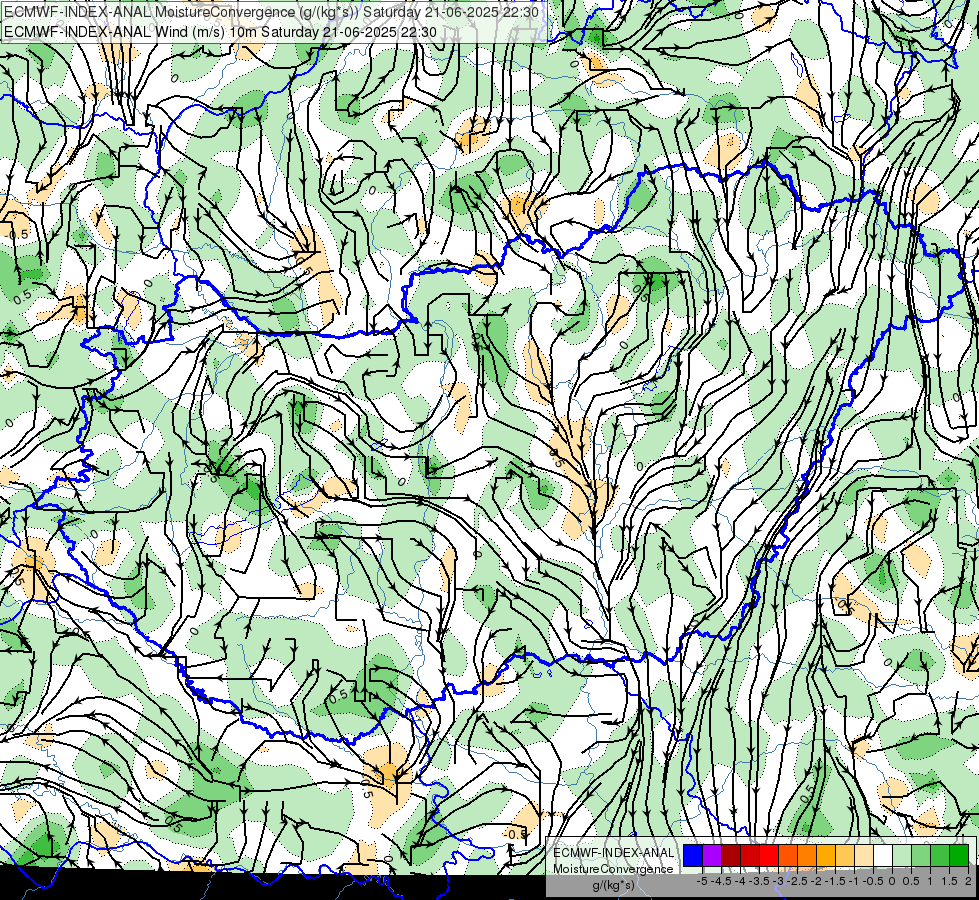Select the light orange swatch from -1.5 to -1
This screenshot has width=979, height=900.
(x=845, y=855)
